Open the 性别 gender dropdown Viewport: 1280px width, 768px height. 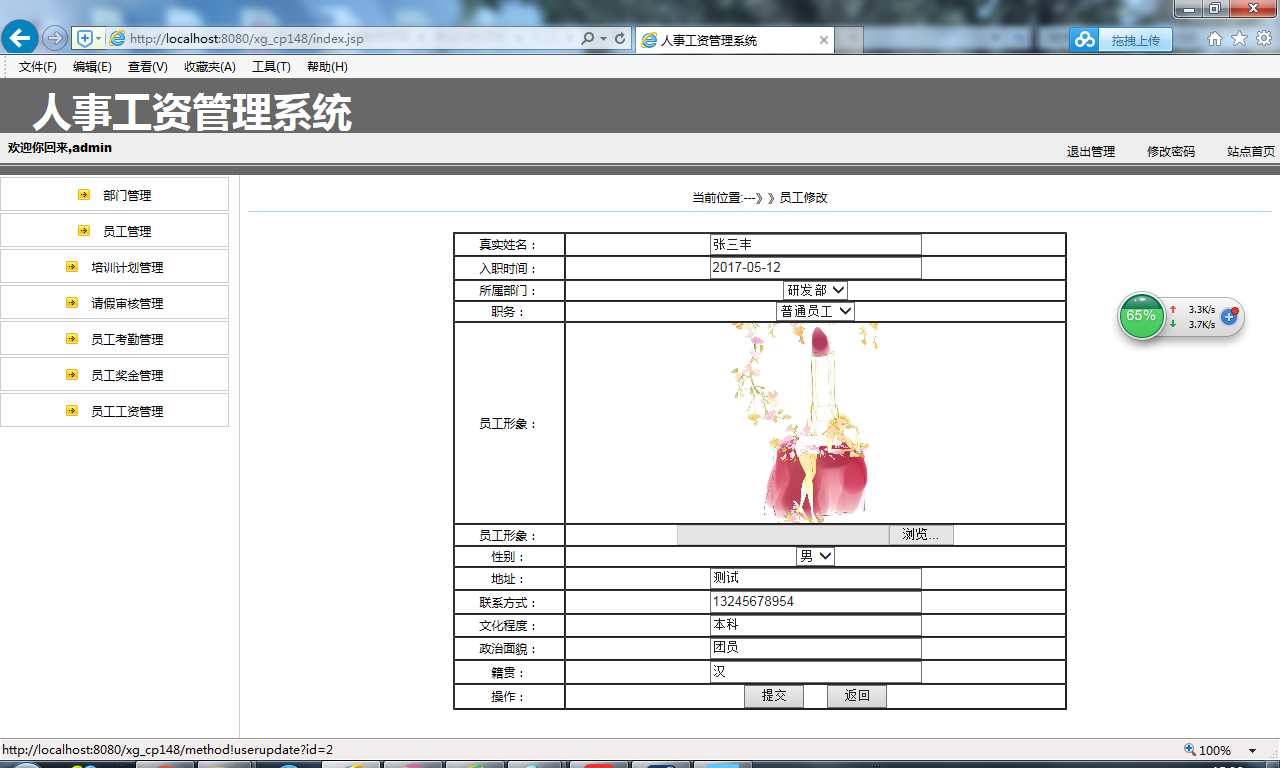[815, 556]
